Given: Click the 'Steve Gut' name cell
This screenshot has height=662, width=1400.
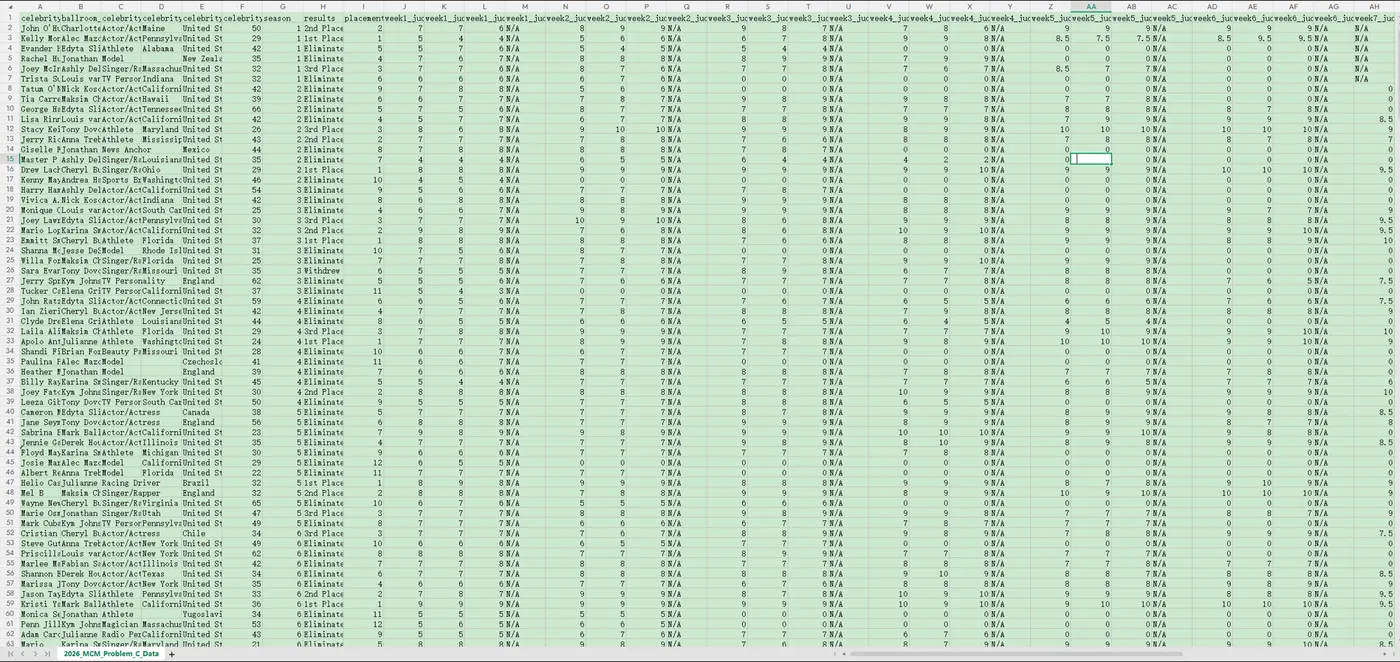Looking at the screenshot, I should click(x=40, y=543).
